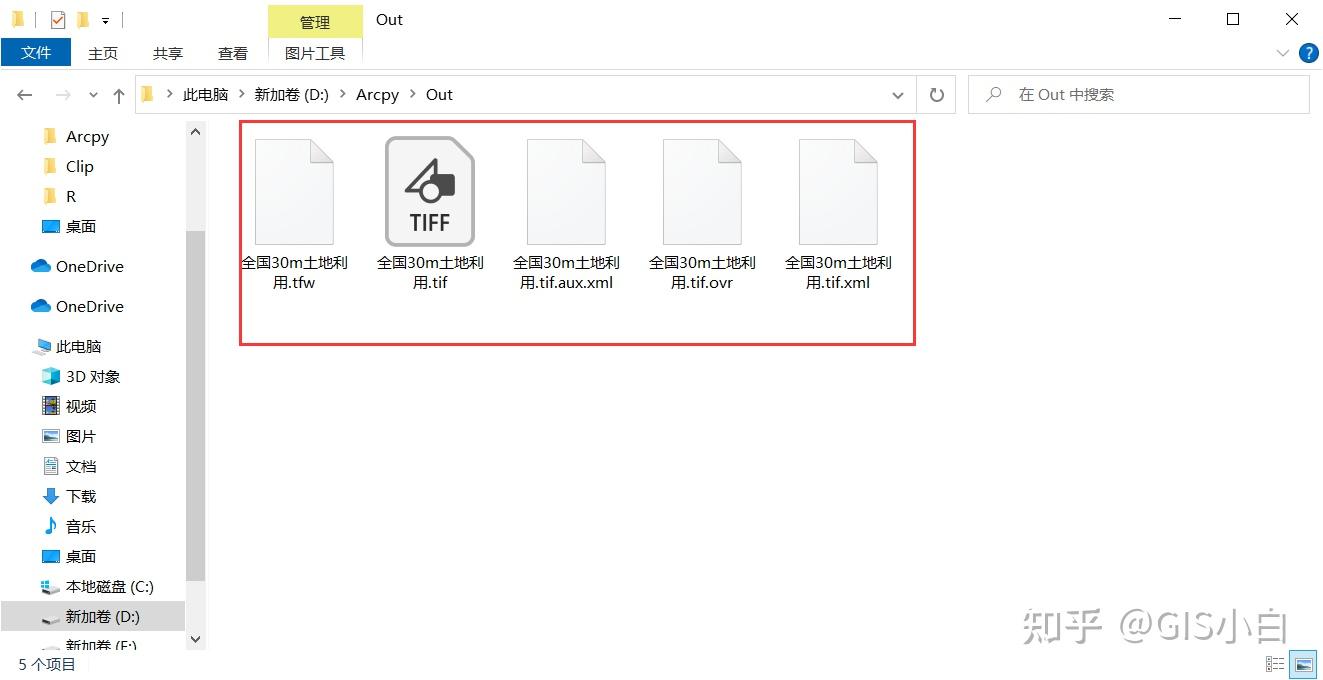Select the 全国30m土地利用.tif.ovr file

coord(702,190)
